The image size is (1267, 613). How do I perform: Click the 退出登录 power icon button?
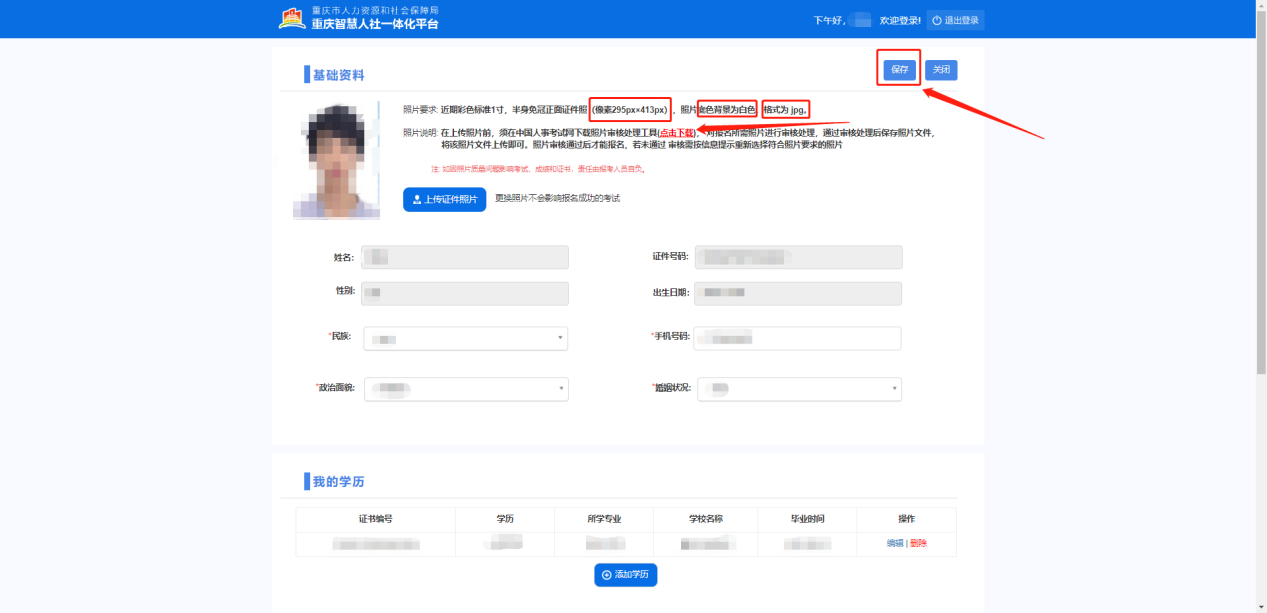937,20
